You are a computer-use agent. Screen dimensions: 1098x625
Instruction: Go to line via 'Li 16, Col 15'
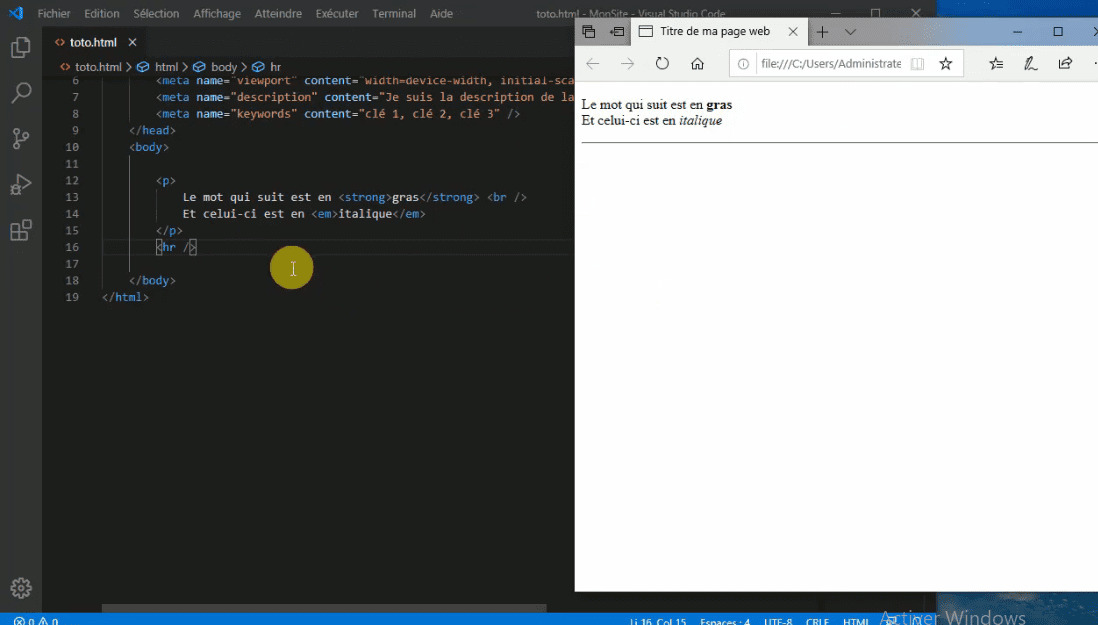click(x=658, y=621)
